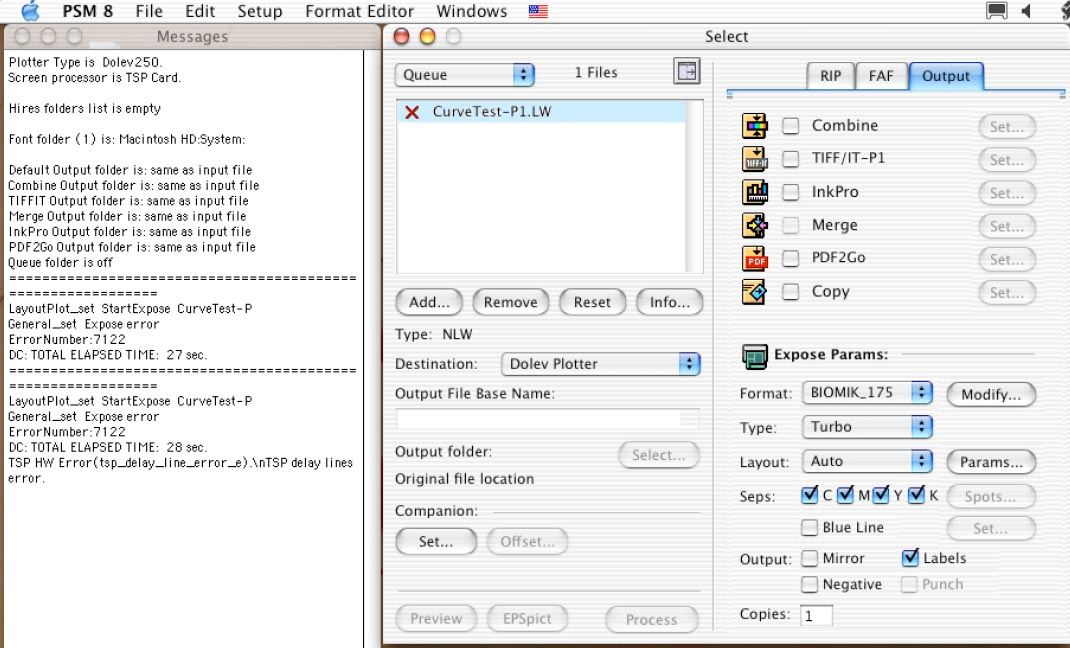
Task: Select the CurveTest-P1.LW file row
Action: click(541, 112)
